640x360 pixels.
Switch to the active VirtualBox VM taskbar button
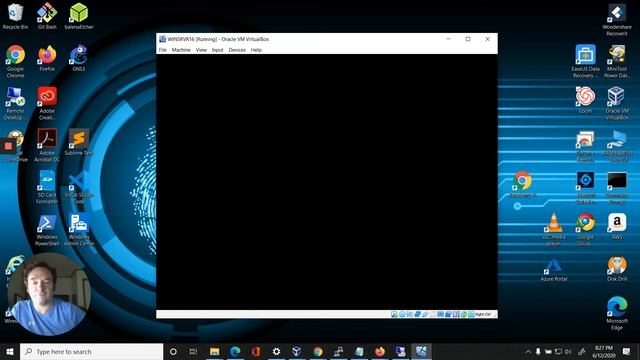(x=421, y=351)
